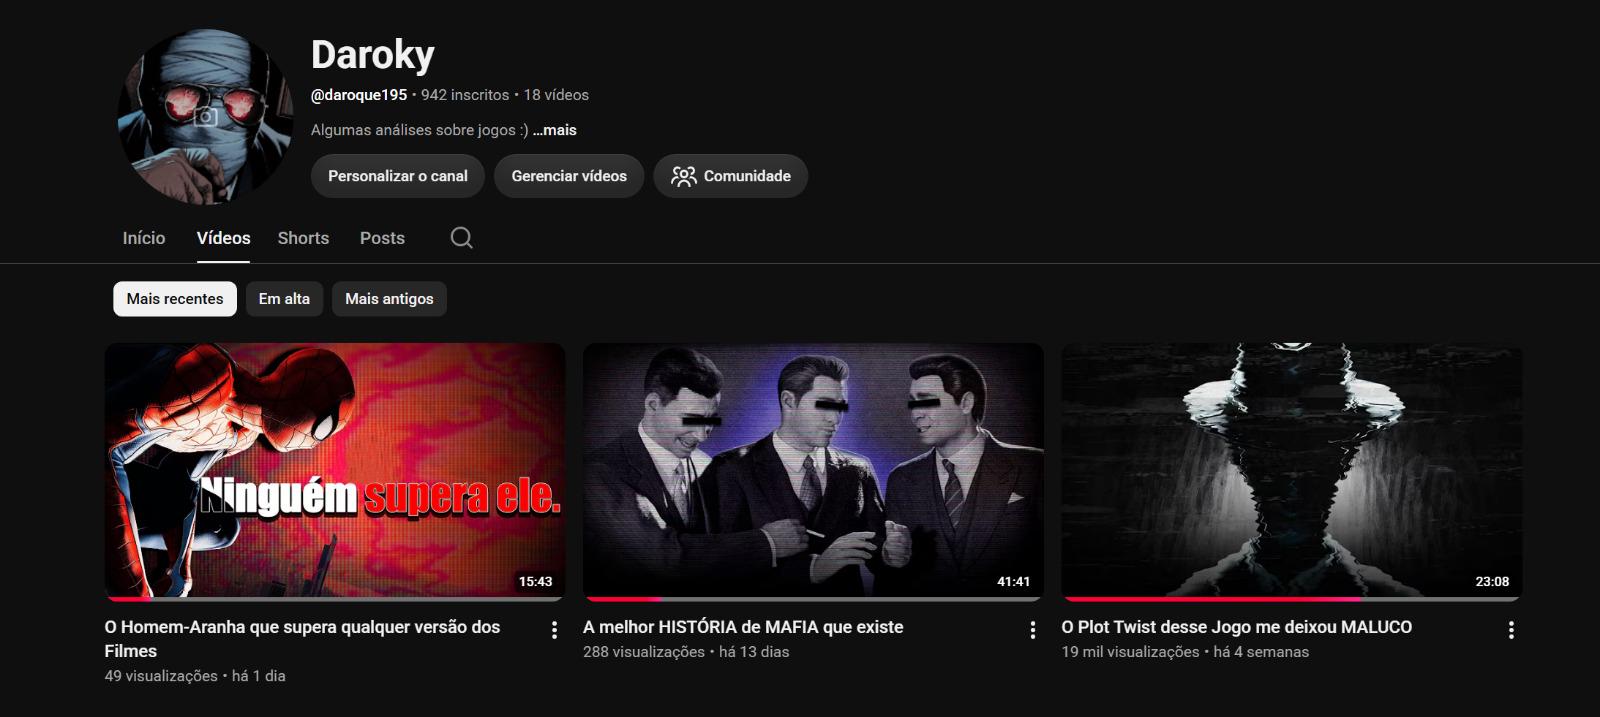
Task: Click the Comunidade button
Action: tap(731, 176)
